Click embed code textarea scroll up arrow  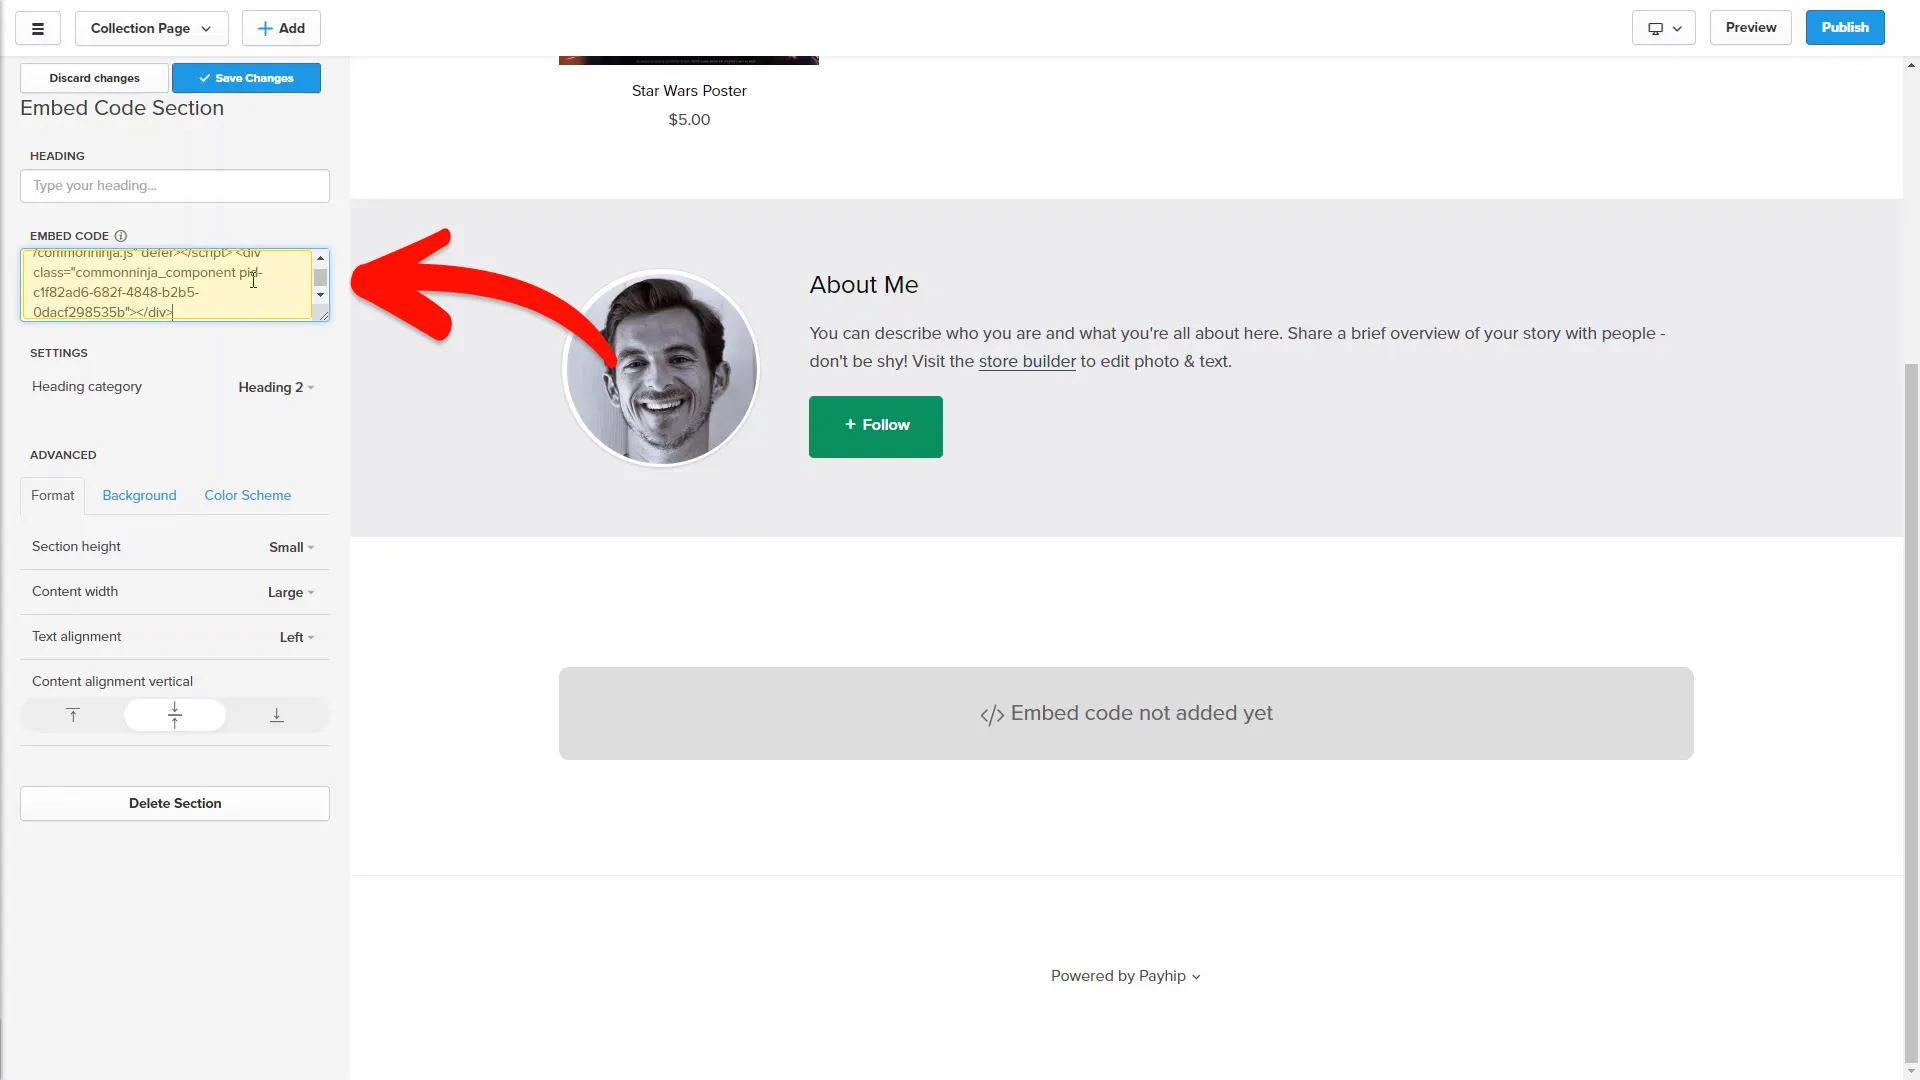point(320,258)
